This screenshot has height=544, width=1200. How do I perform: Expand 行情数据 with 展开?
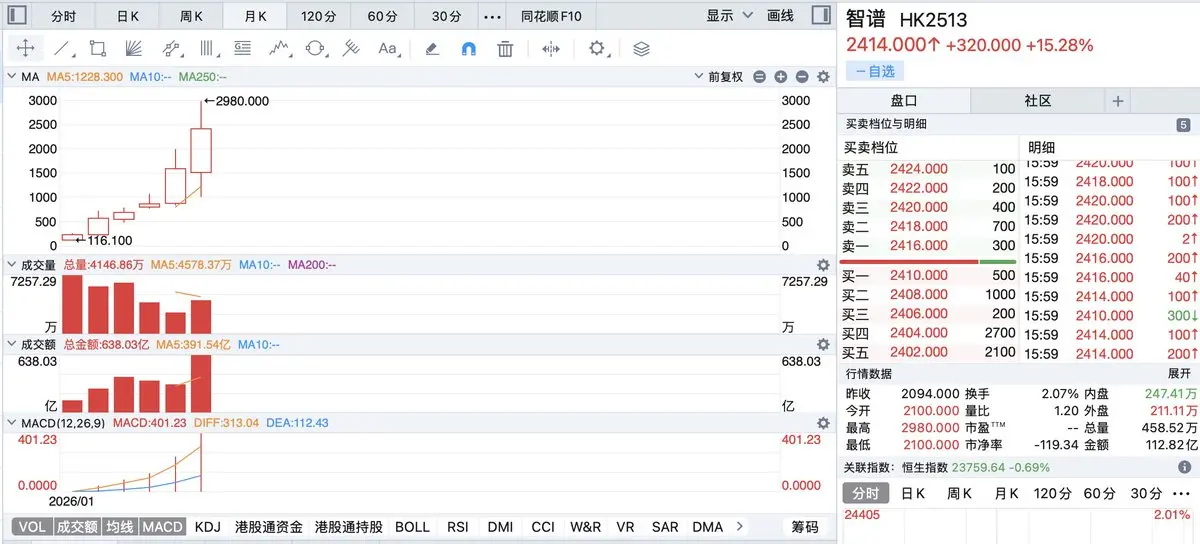1180,373
